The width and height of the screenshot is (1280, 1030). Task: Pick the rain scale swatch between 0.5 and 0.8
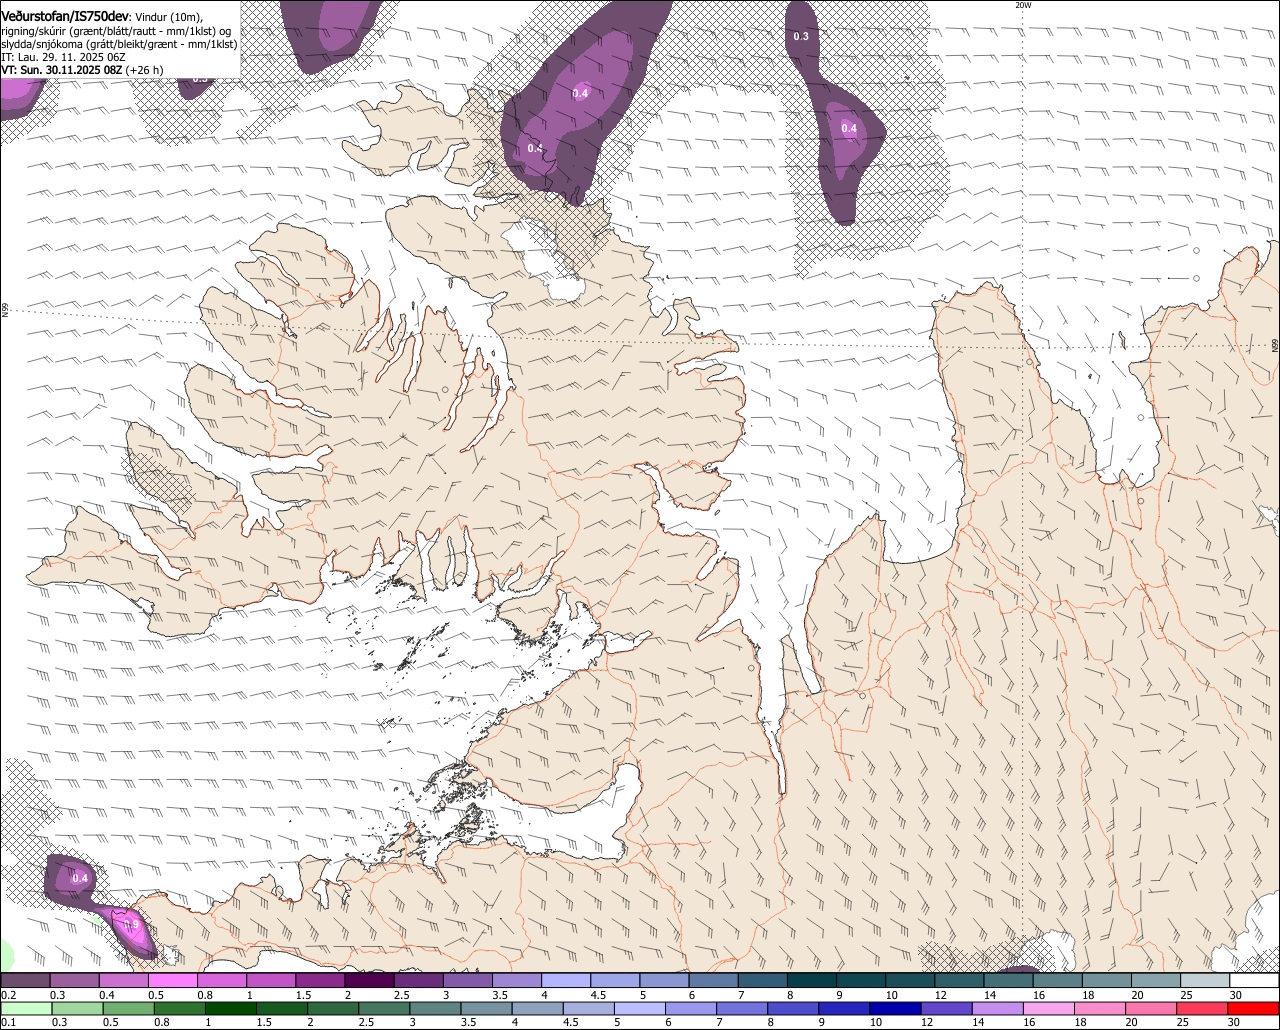pyautogui.click(x=128, y=1009)
